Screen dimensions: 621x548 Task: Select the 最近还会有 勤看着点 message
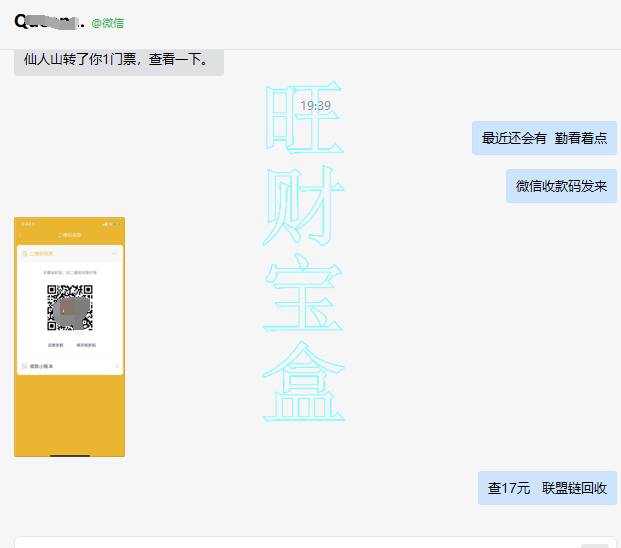click(544, 138)
